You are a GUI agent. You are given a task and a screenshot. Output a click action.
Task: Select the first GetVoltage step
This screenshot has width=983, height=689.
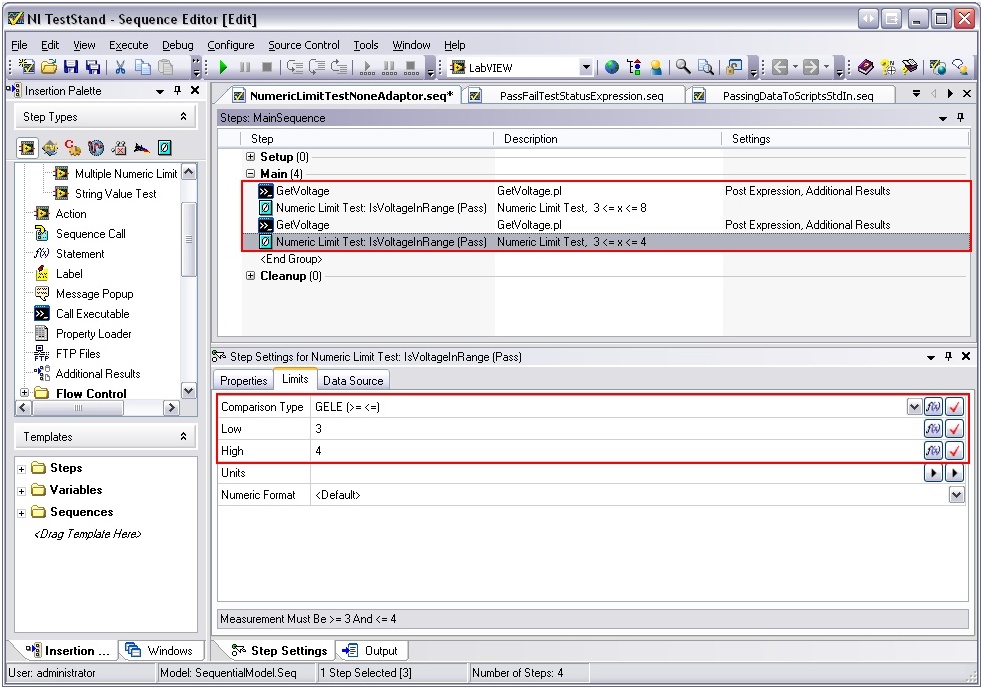302,191
